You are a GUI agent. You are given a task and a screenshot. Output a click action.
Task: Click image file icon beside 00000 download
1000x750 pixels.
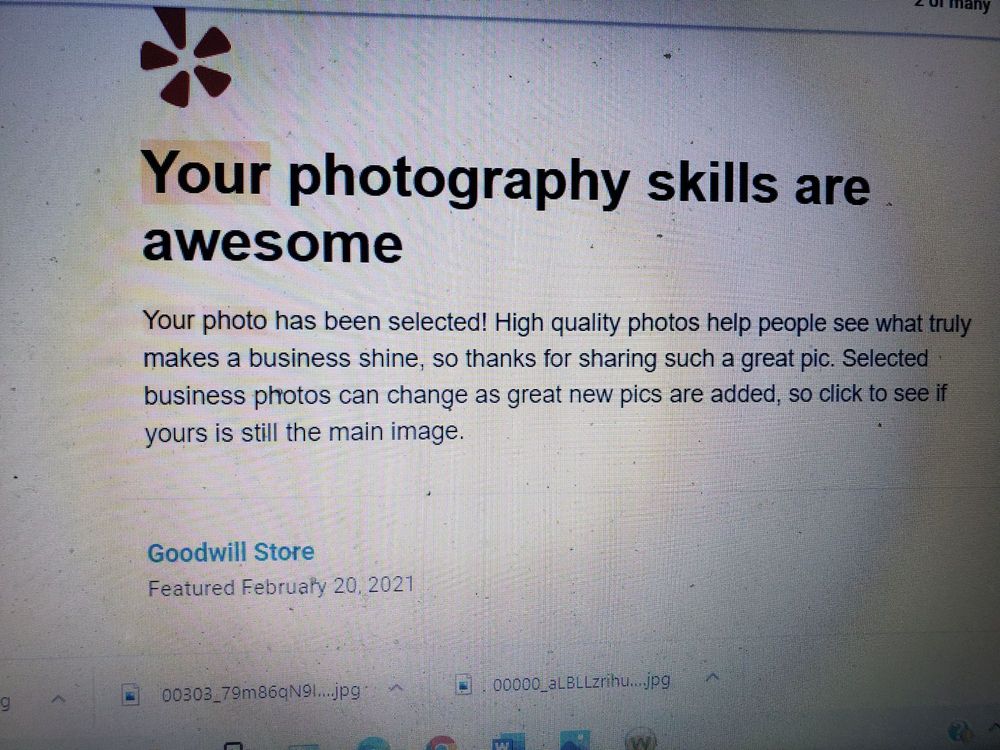(464, 685)
